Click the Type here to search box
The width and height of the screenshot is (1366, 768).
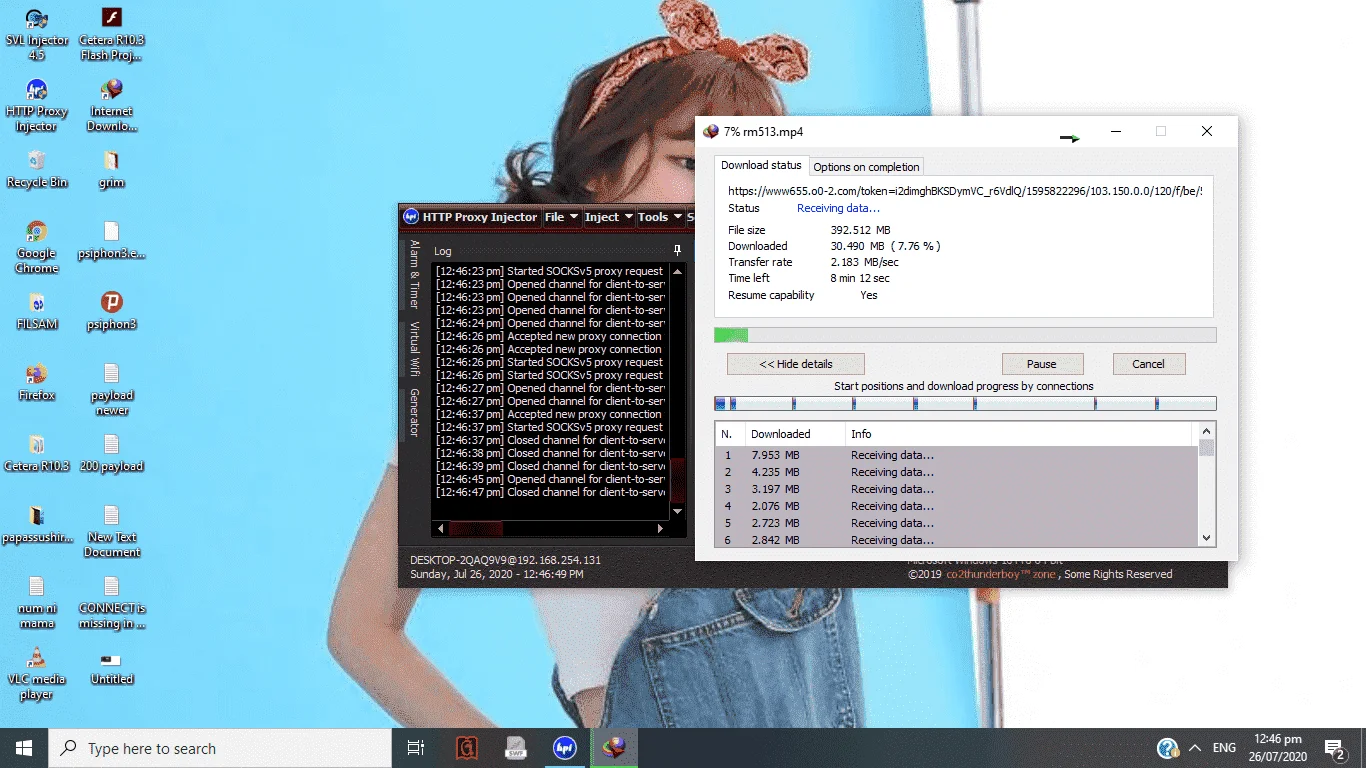(220, 748)
